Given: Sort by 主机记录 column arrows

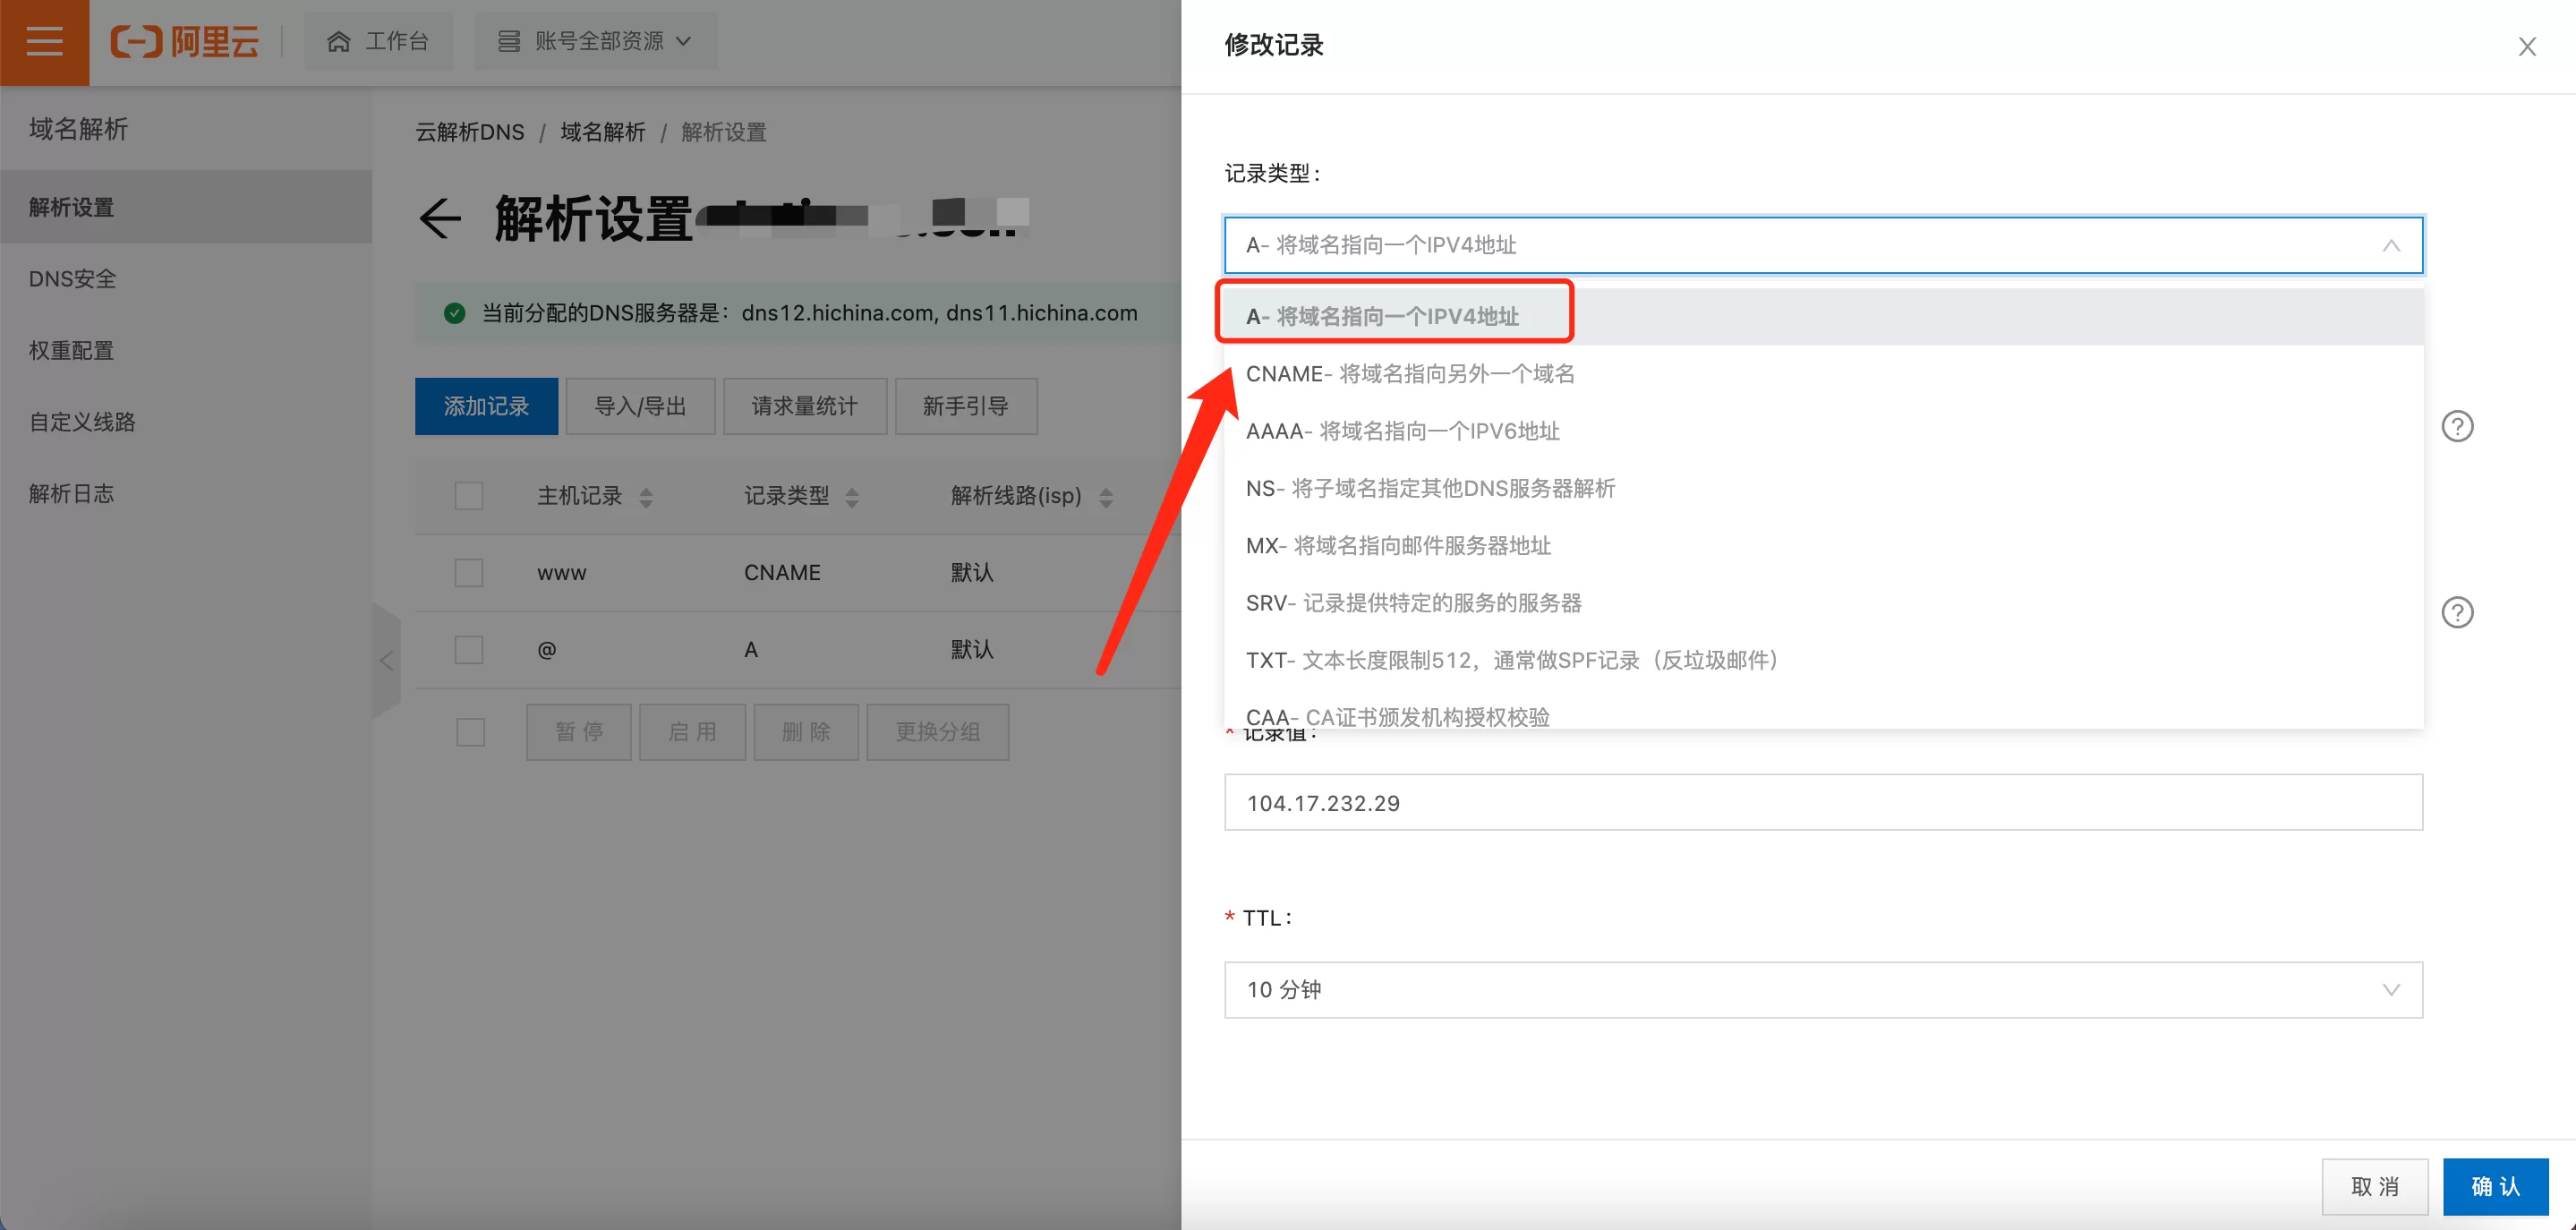Looking at the screenshot, I should point(646,497).
